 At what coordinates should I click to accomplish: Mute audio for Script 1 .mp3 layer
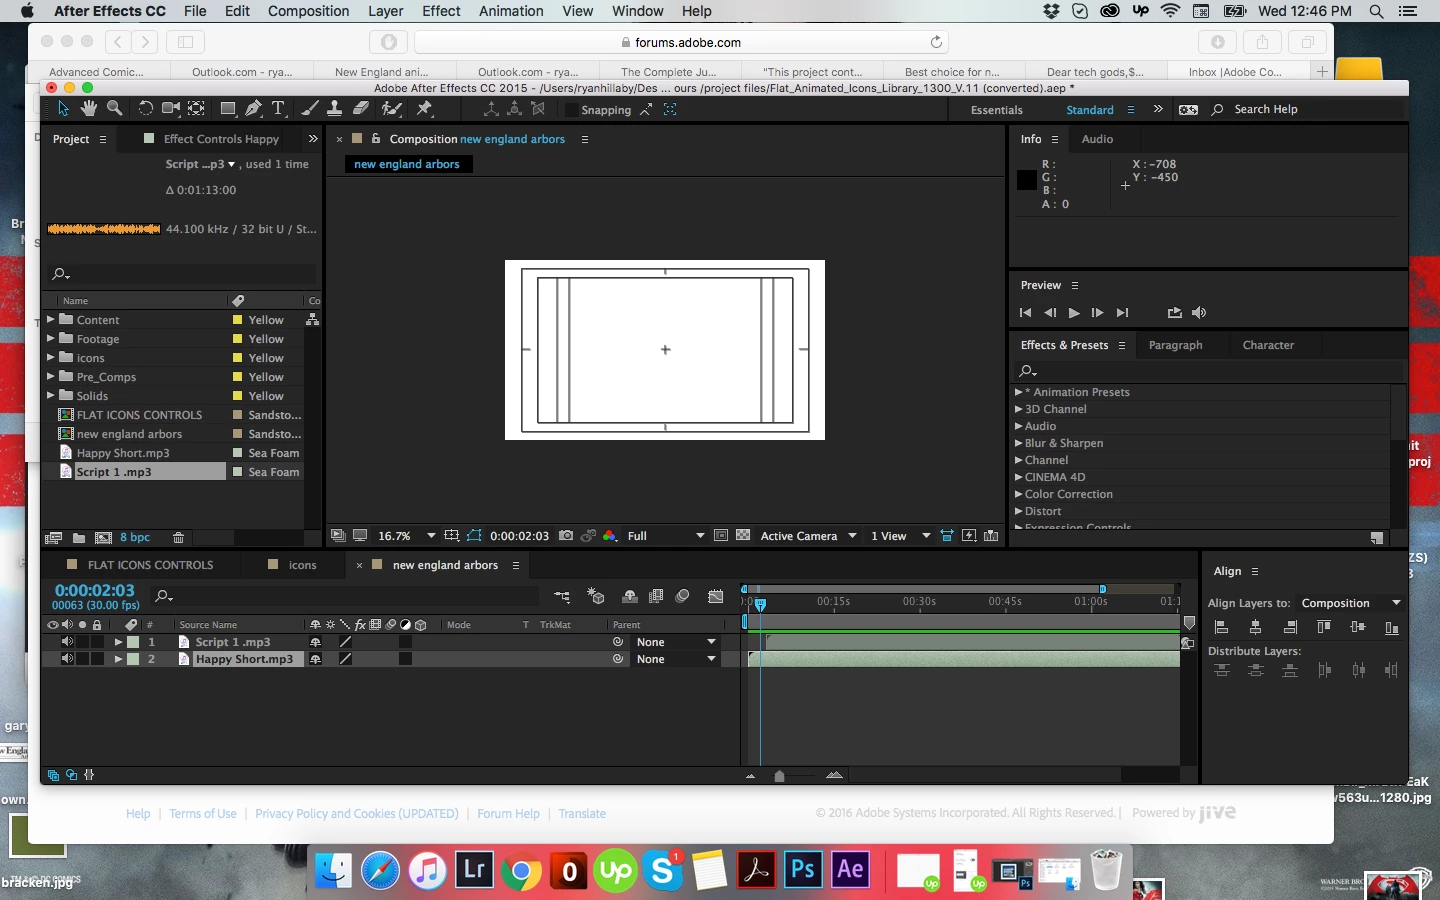click(67, 642)
